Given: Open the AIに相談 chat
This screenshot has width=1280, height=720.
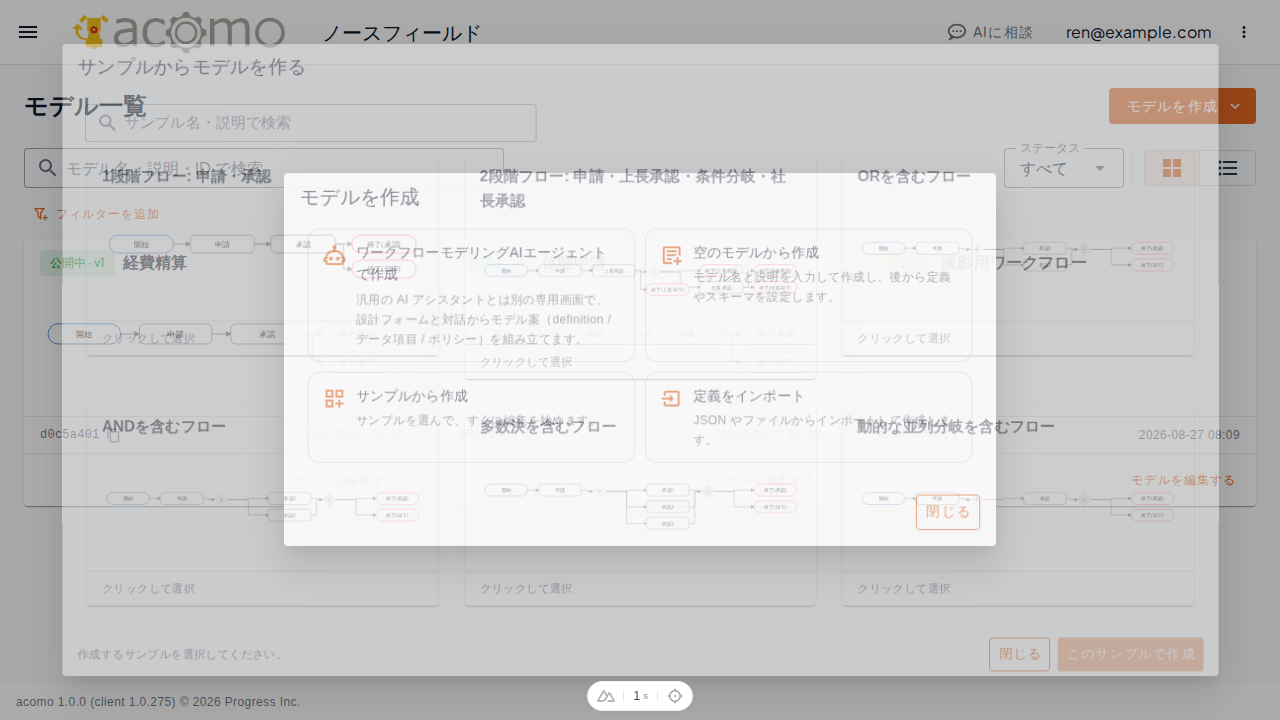Looking at the screenshot, I should (990, 32).
